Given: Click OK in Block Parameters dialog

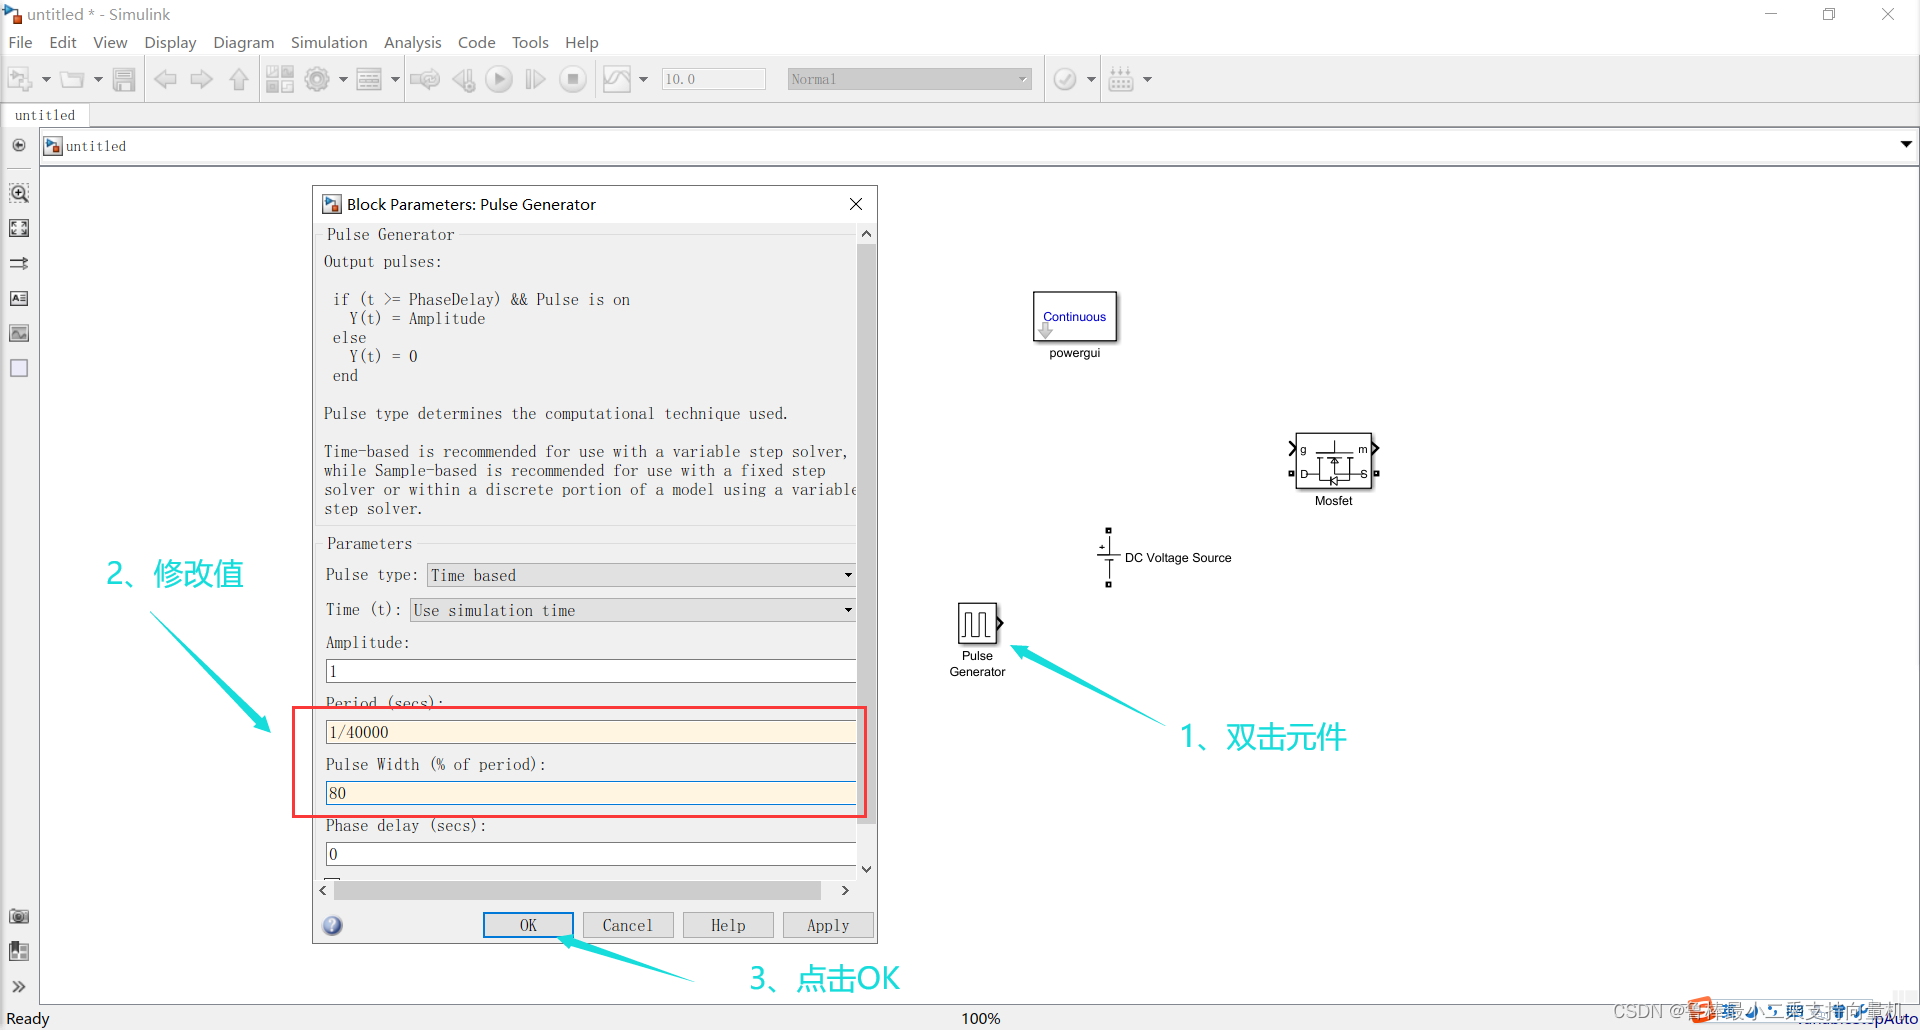Looking at the screenshot, I should [528, 925].
